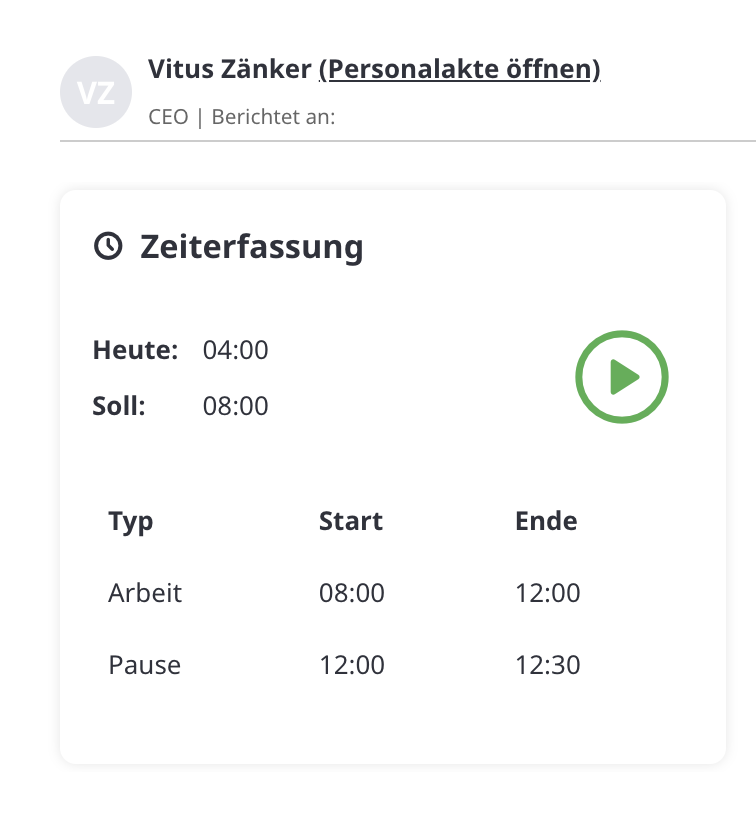Image resolution: width=756 pixels, height=824 pixels.
Task: Click the Typ column header
Action: tap(131, 521)
